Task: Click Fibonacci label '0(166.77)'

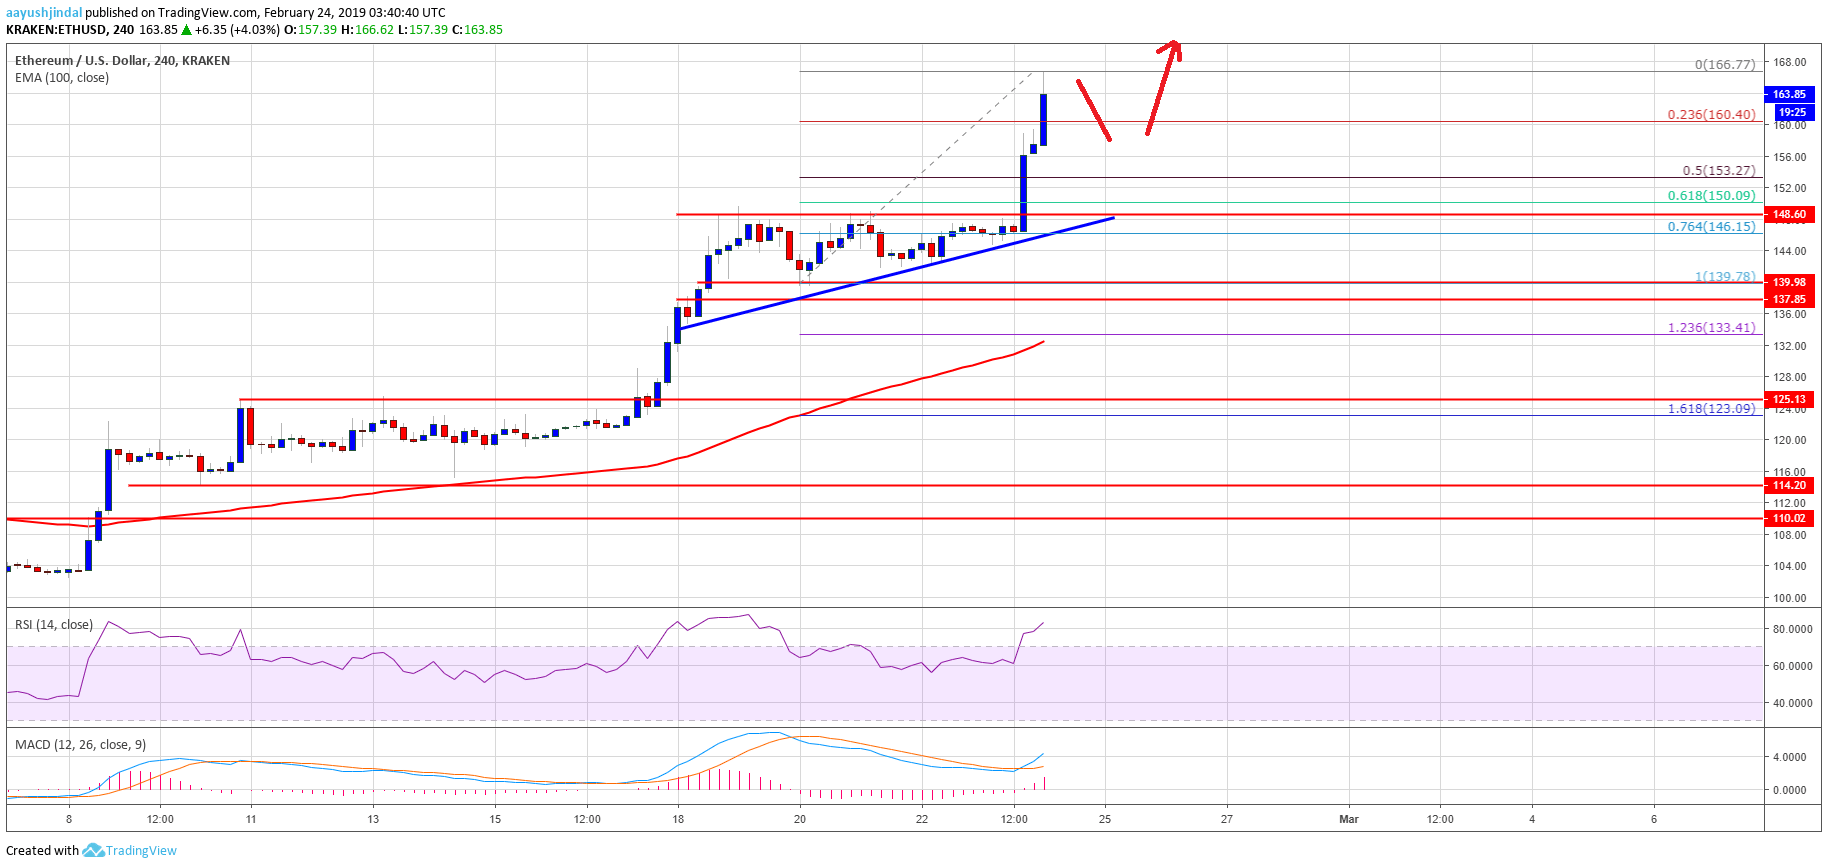Action: [x=1725, y=65]
